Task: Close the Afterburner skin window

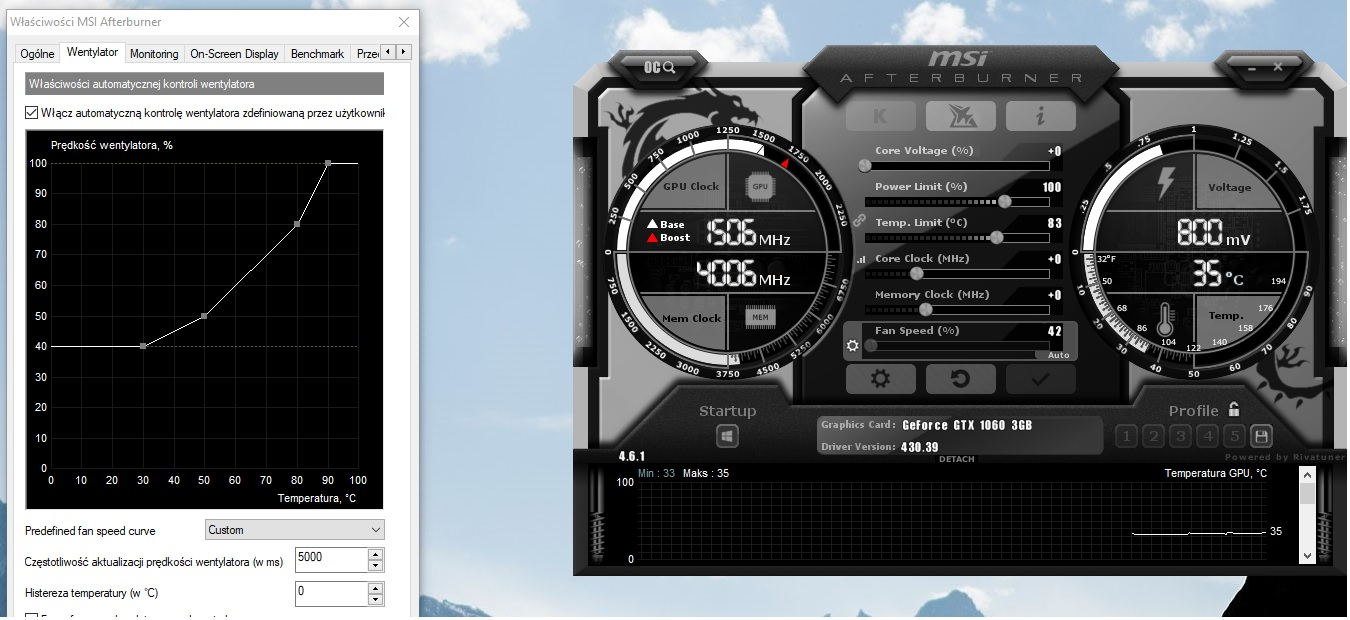Action: pyautogui.click(x=1277, y=67)
